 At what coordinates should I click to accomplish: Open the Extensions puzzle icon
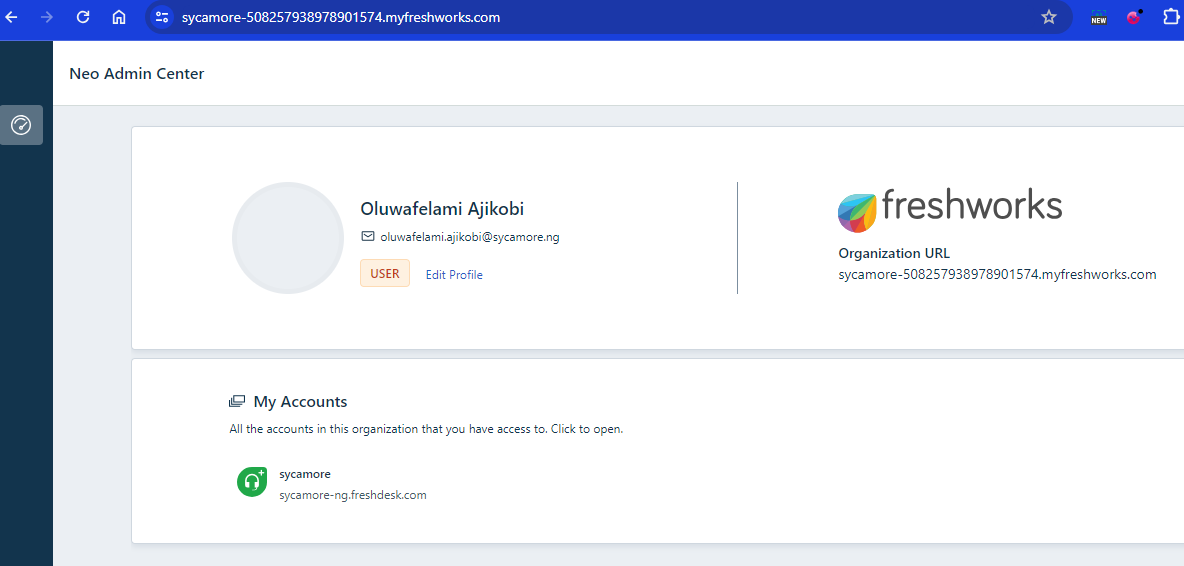point(1170,17)
